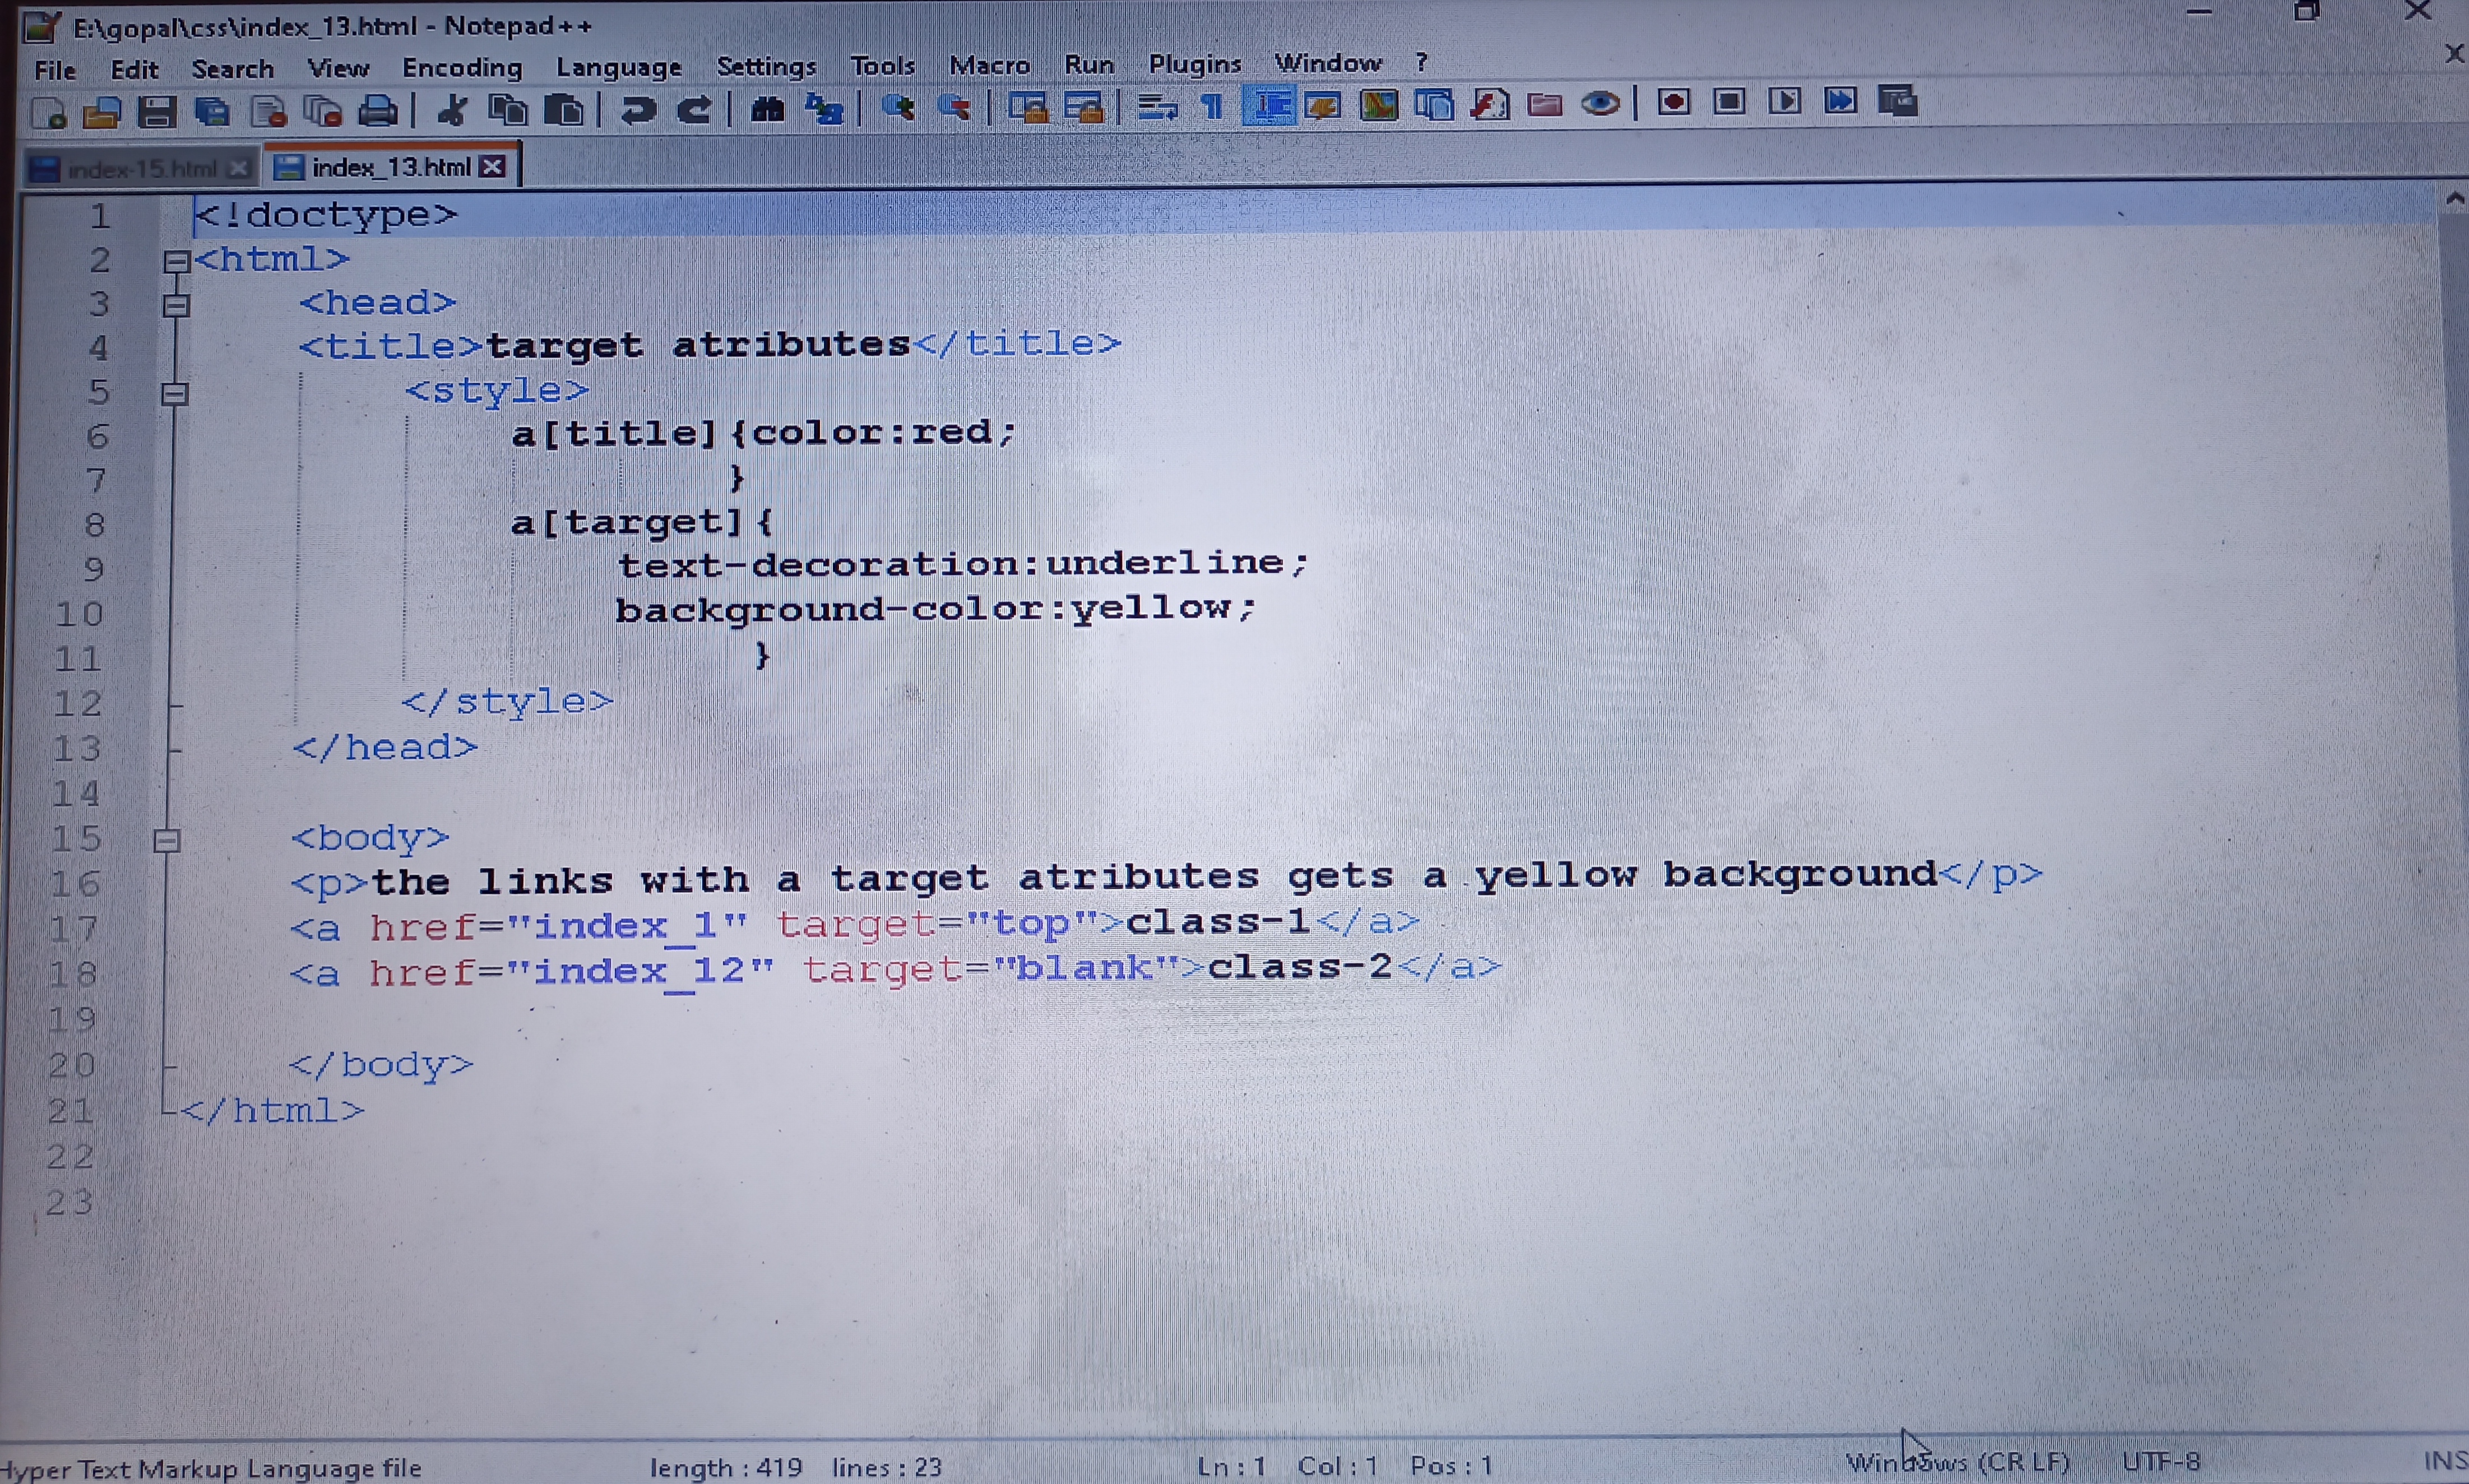Close the index_13.html tab

pos(492,167)
